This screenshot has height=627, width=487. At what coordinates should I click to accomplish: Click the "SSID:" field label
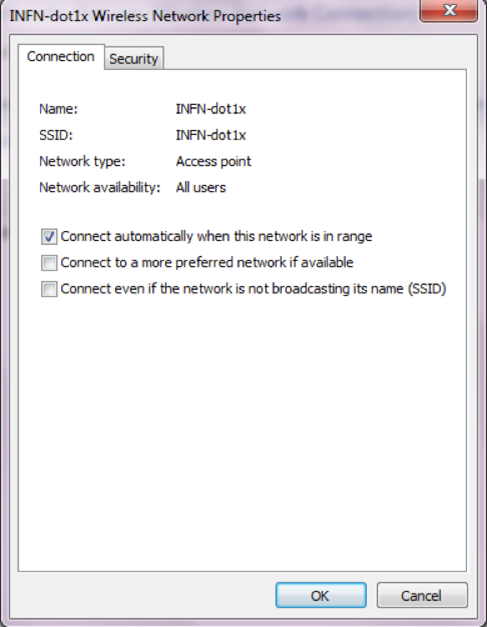56,135
